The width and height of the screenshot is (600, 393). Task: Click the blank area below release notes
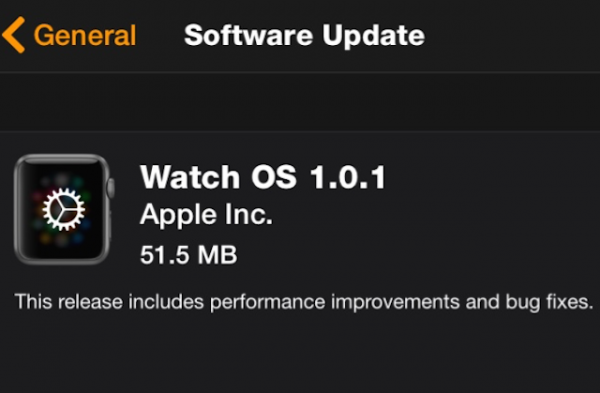(300, 354)
